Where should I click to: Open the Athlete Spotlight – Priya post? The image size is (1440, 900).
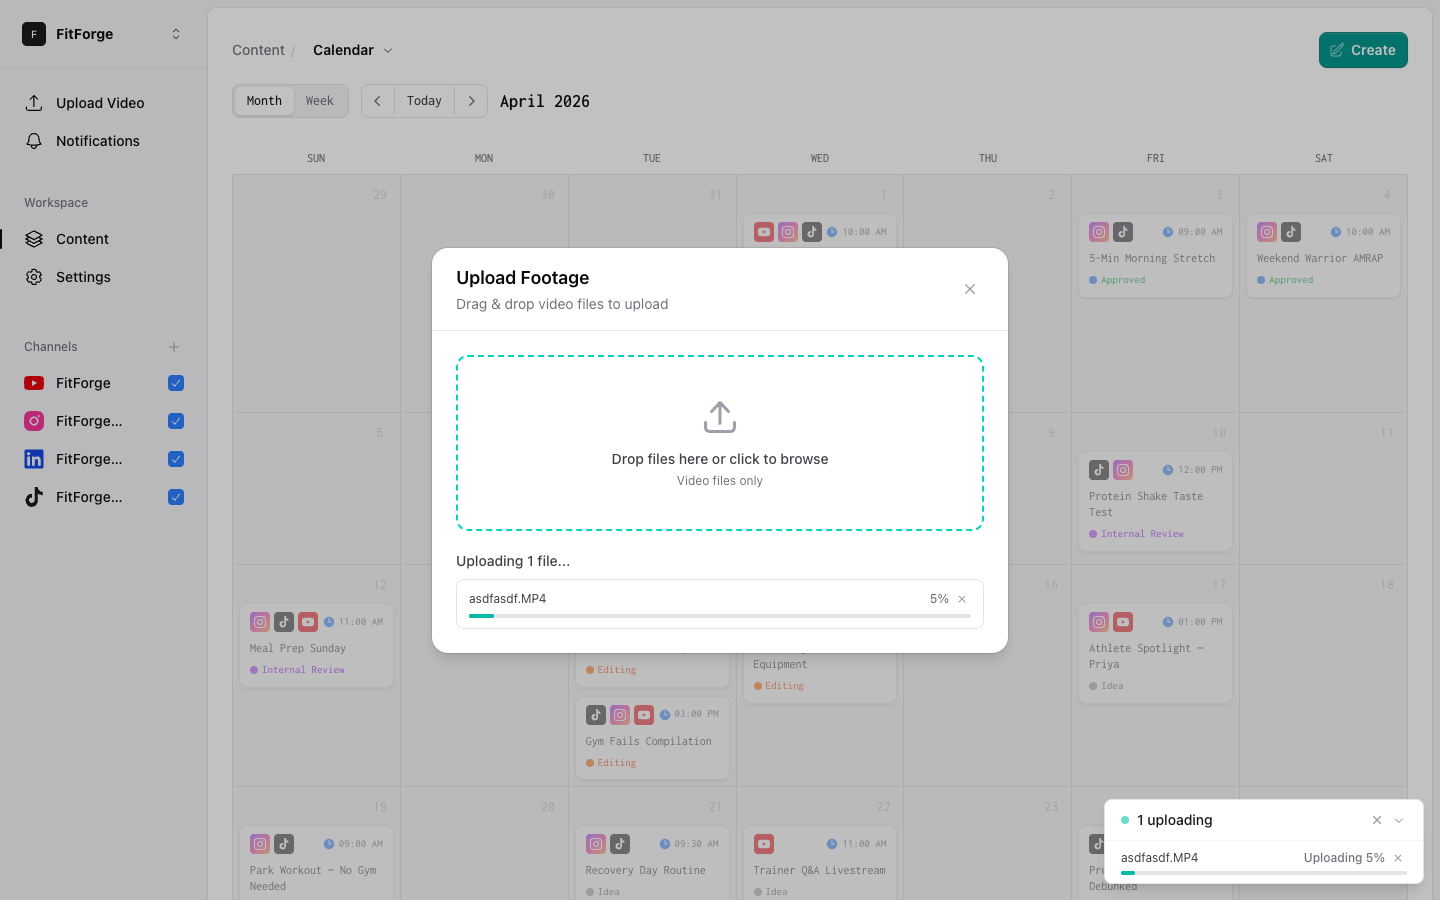(x=1155, y=654)
